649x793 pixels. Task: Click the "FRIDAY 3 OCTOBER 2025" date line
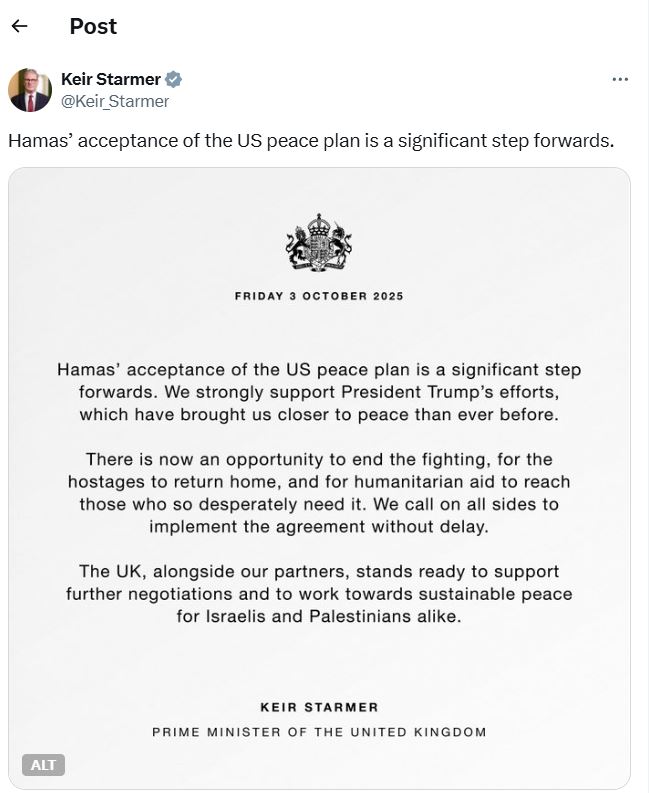click(x=319, y=296)
